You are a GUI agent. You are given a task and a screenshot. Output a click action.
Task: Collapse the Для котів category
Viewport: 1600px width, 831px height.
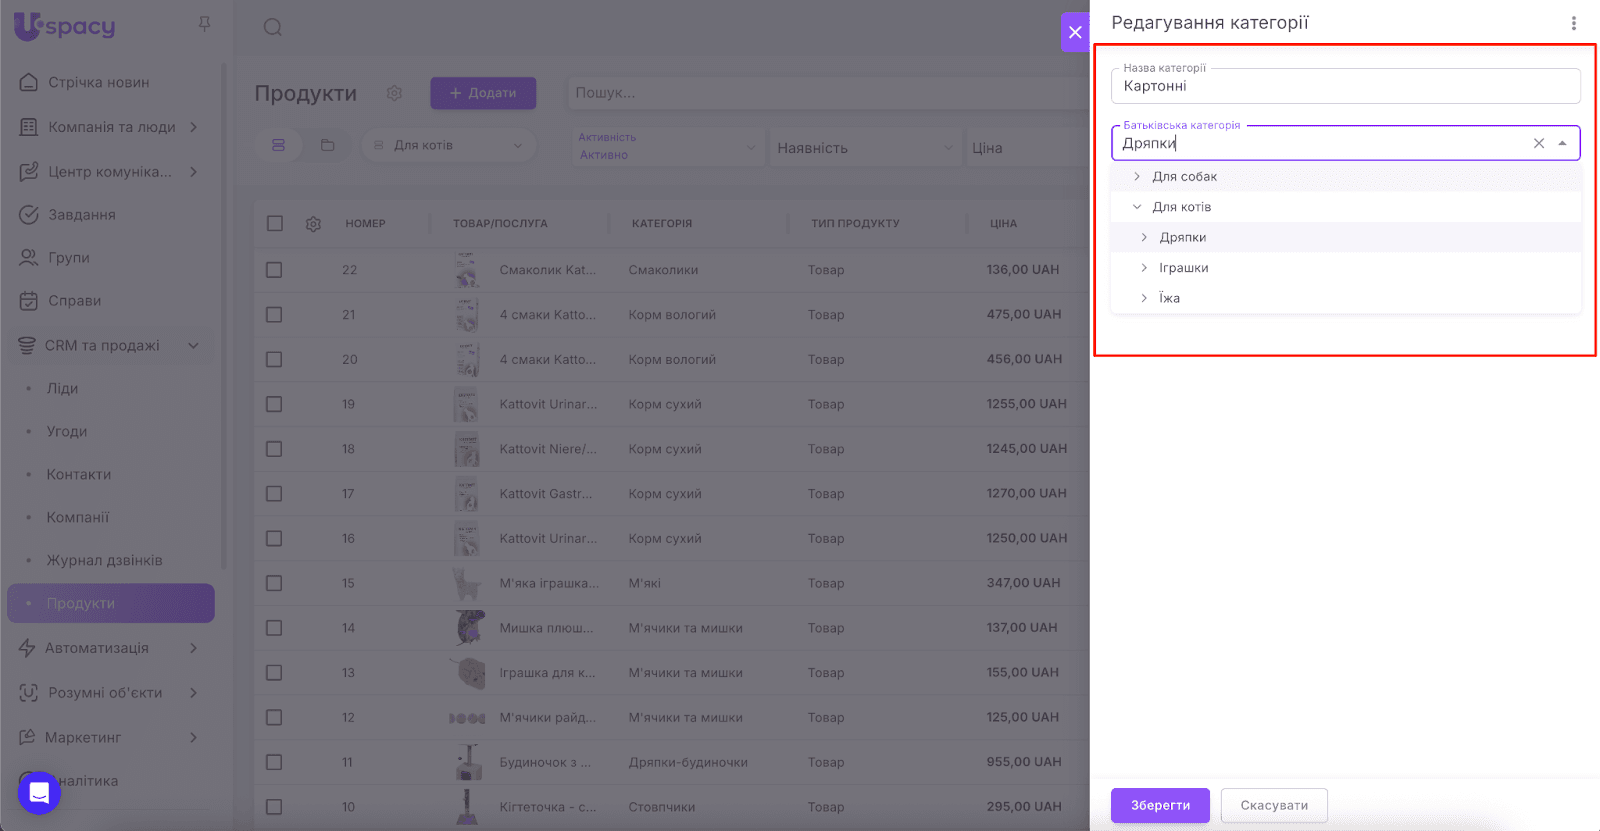pyautogui.click(x=1137, y=207)
